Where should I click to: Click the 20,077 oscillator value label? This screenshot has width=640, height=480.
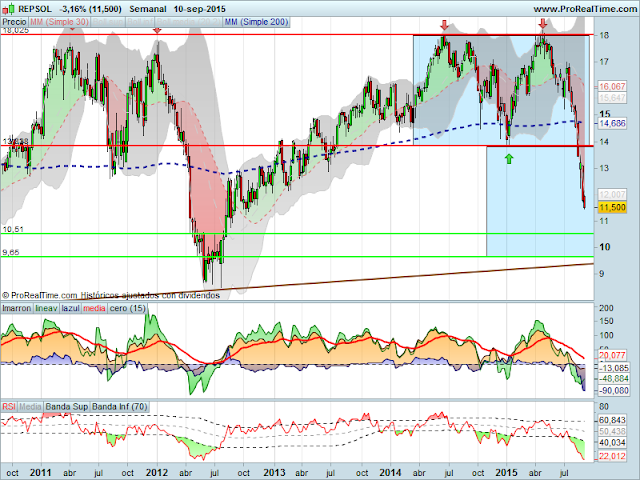click(x=612, y=355)
